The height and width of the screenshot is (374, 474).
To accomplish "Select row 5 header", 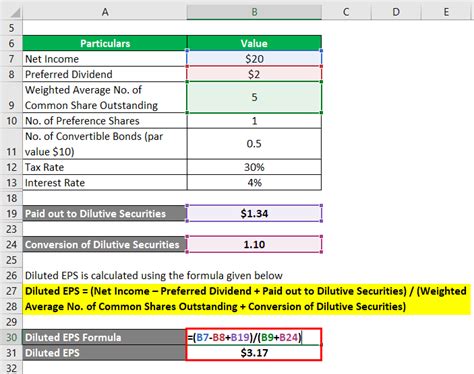I will 11,28.
